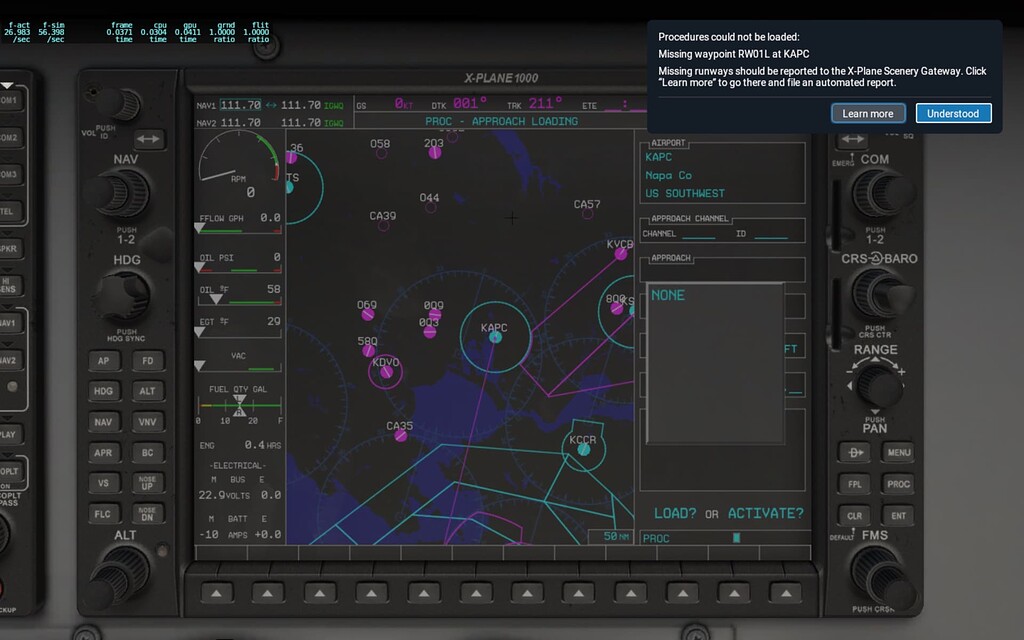The height and width of the screenshot is (640, 1024).
Task: Engage the autopilot with the AP button
Action: [x=102, y=359]
